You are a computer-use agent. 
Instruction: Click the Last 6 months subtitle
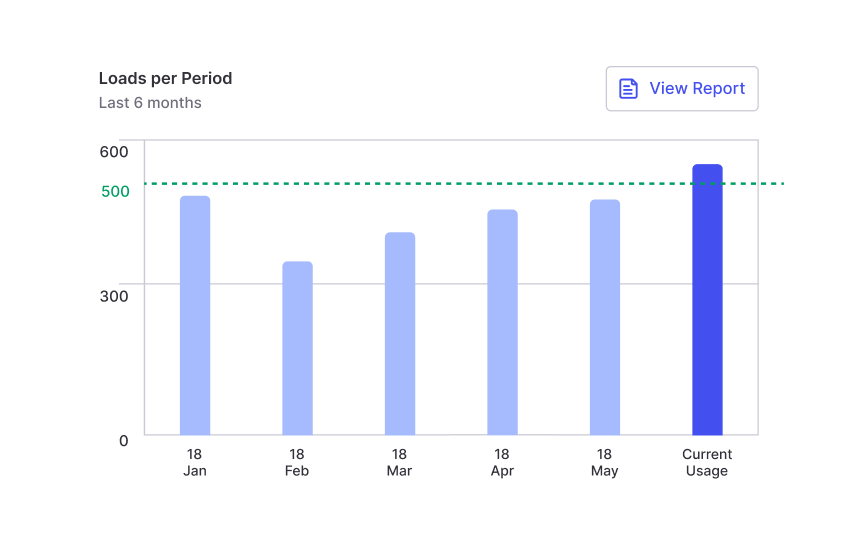[x=150, y=103]
